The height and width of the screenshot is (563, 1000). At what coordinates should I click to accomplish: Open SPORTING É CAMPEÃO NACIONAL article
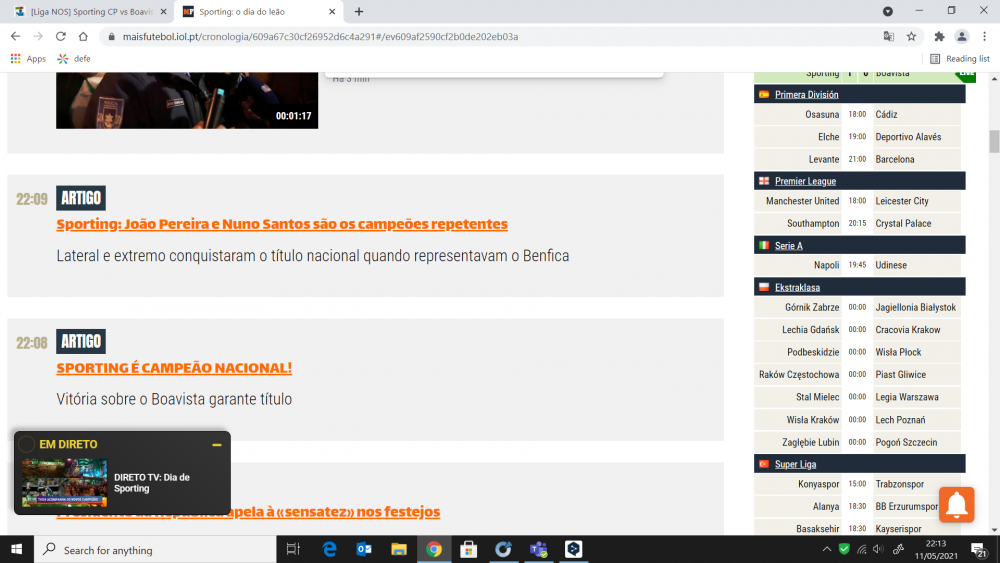coord(174,368)
